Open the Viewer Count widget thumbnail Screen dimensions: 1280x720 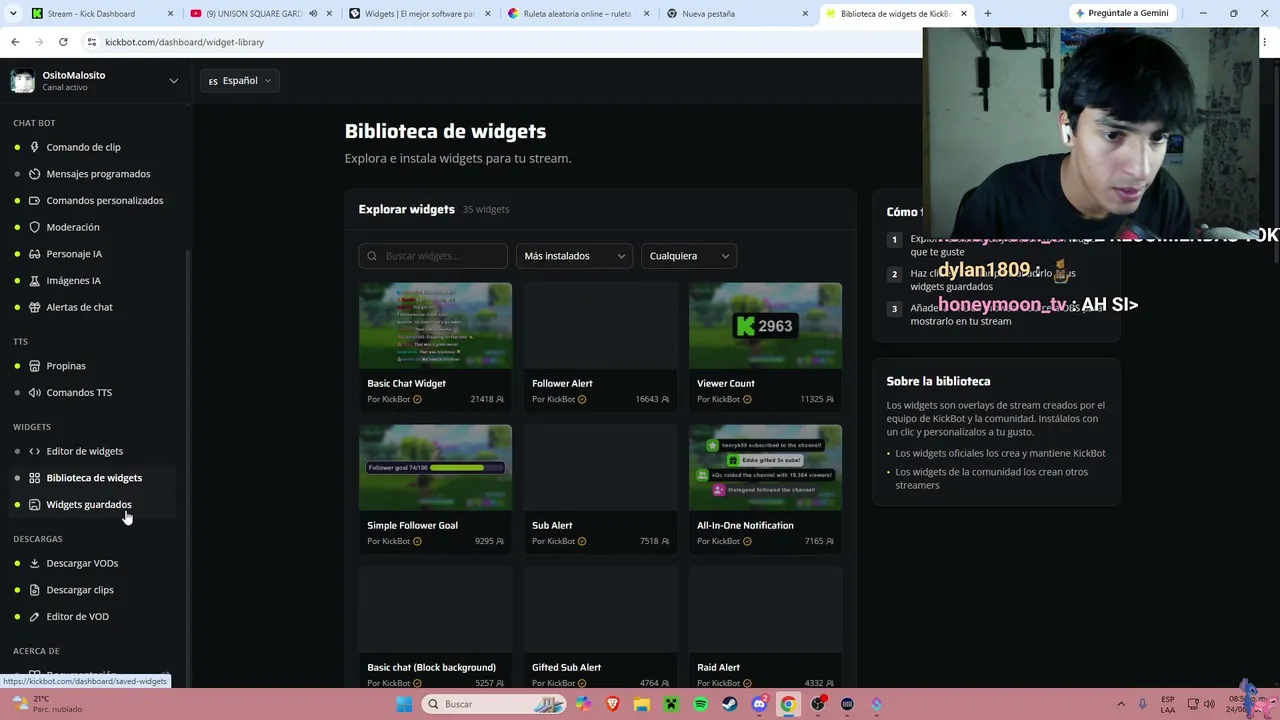click(765, 326)
